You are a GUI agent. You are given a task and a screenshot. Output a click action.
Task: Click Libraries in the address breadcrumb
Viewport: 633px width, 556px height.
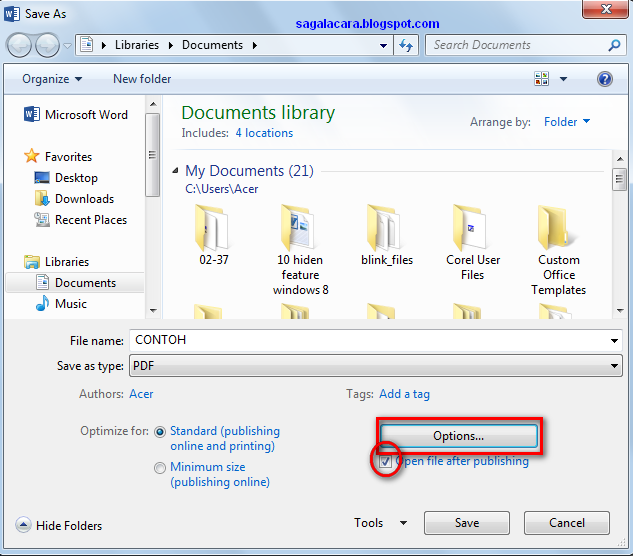pyautogui.click(x=137, y=45)
